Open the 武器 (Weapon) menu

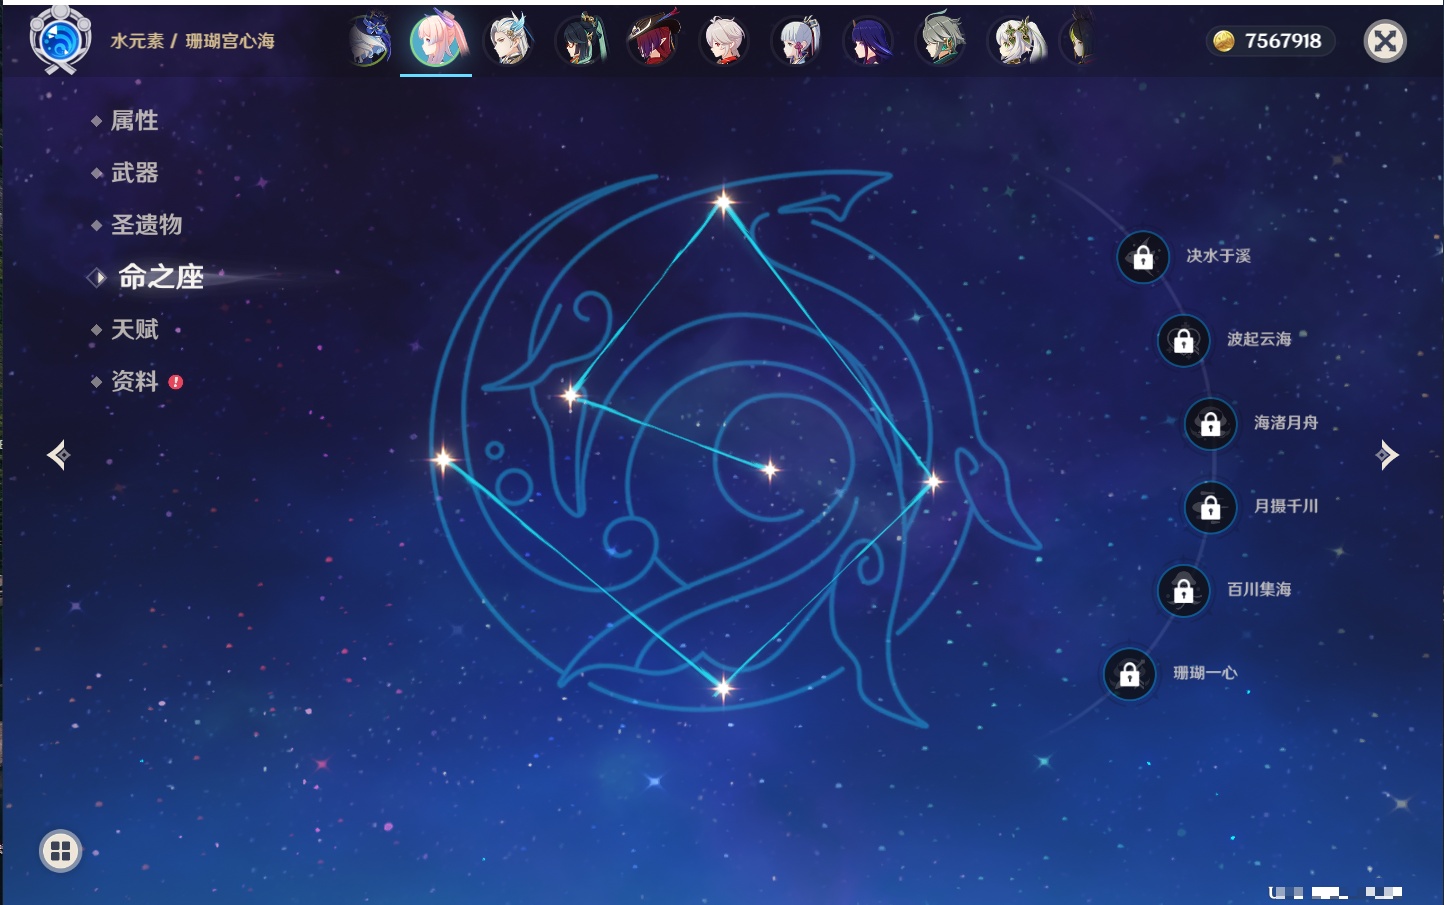point(134,173)
